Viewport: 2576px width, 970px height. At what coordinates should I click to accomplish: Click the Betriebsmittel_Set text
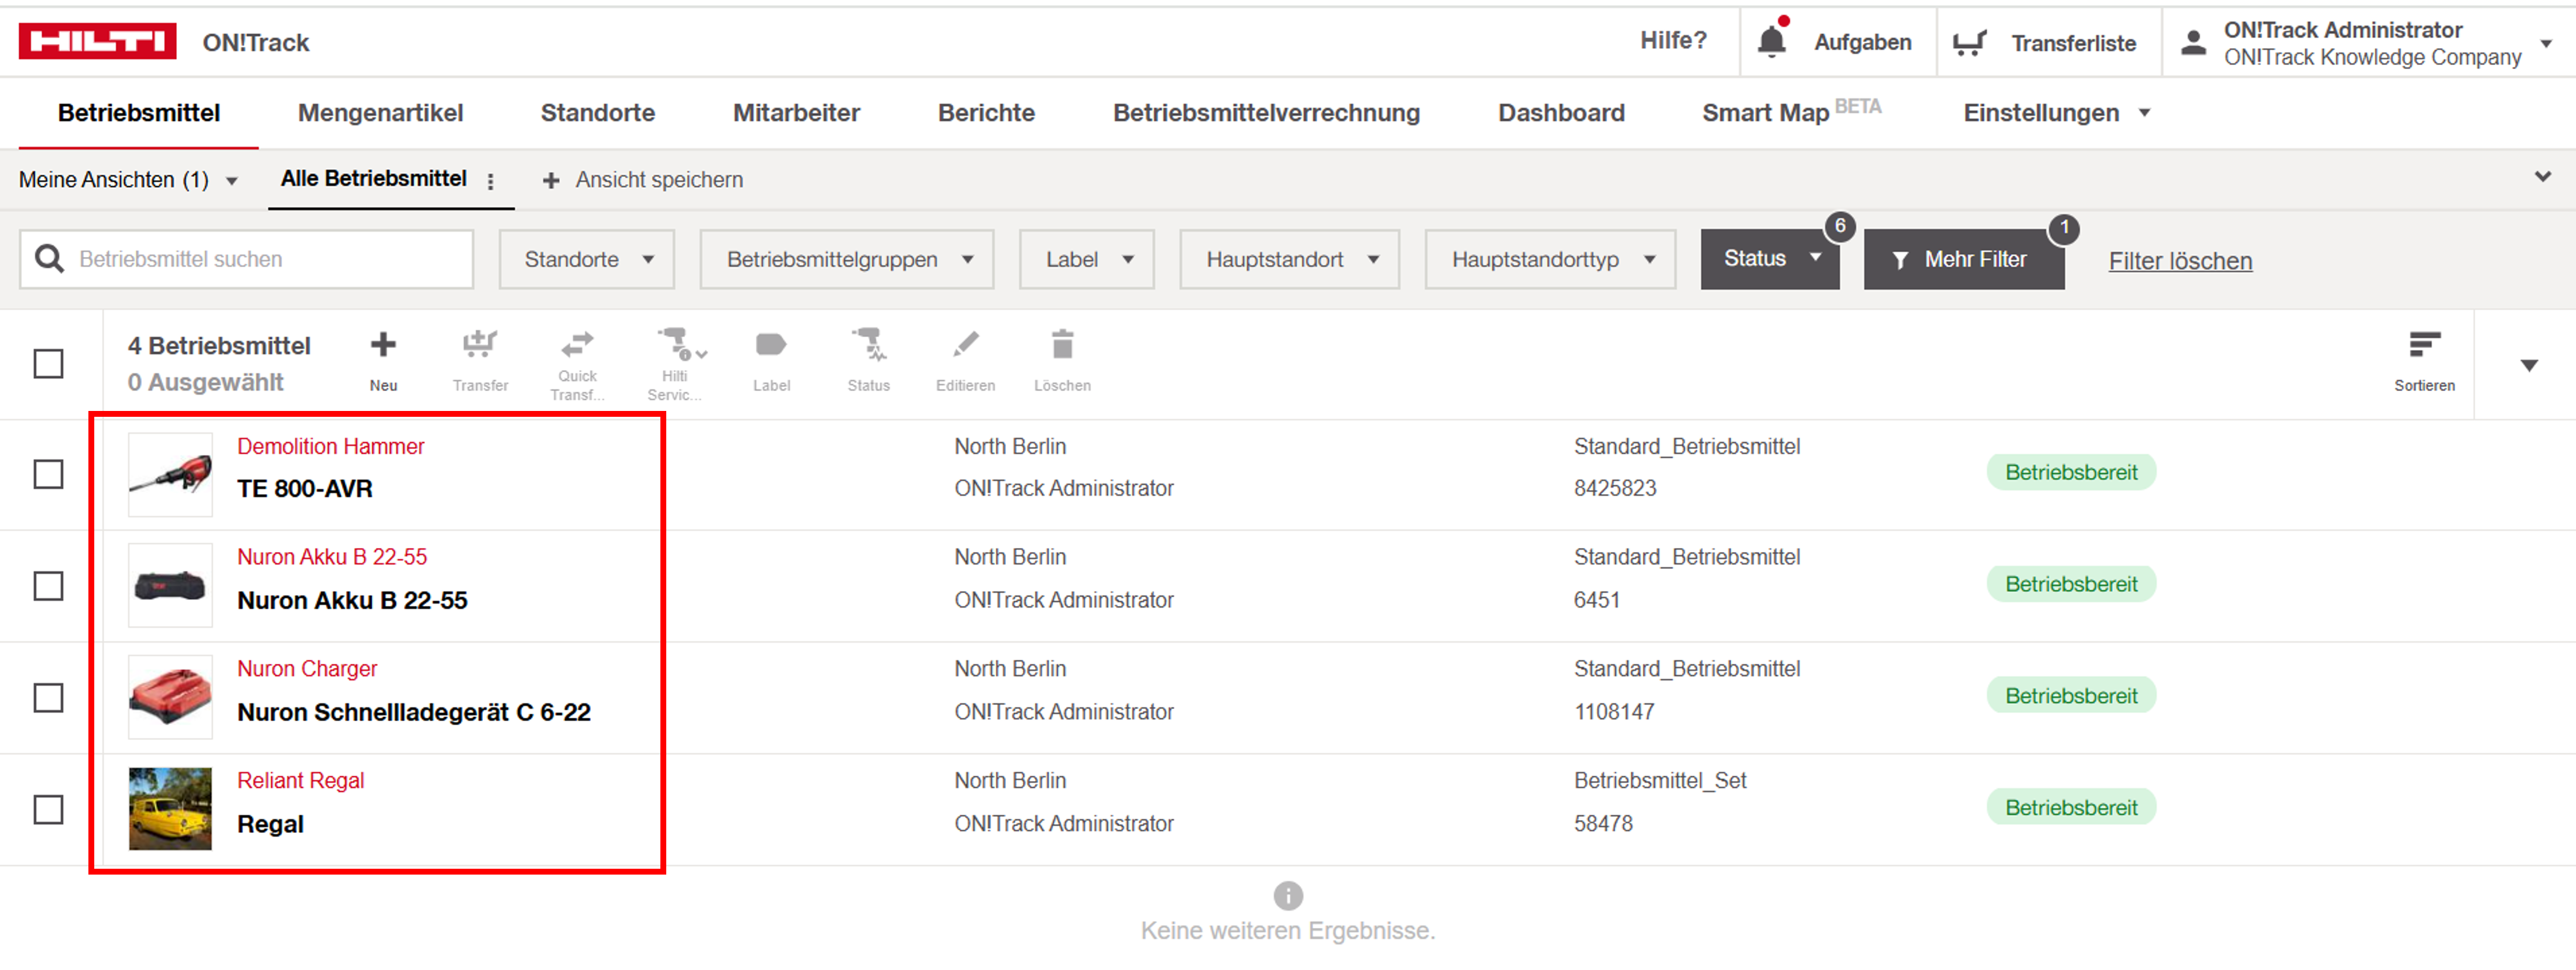[x=1660, y=781]
